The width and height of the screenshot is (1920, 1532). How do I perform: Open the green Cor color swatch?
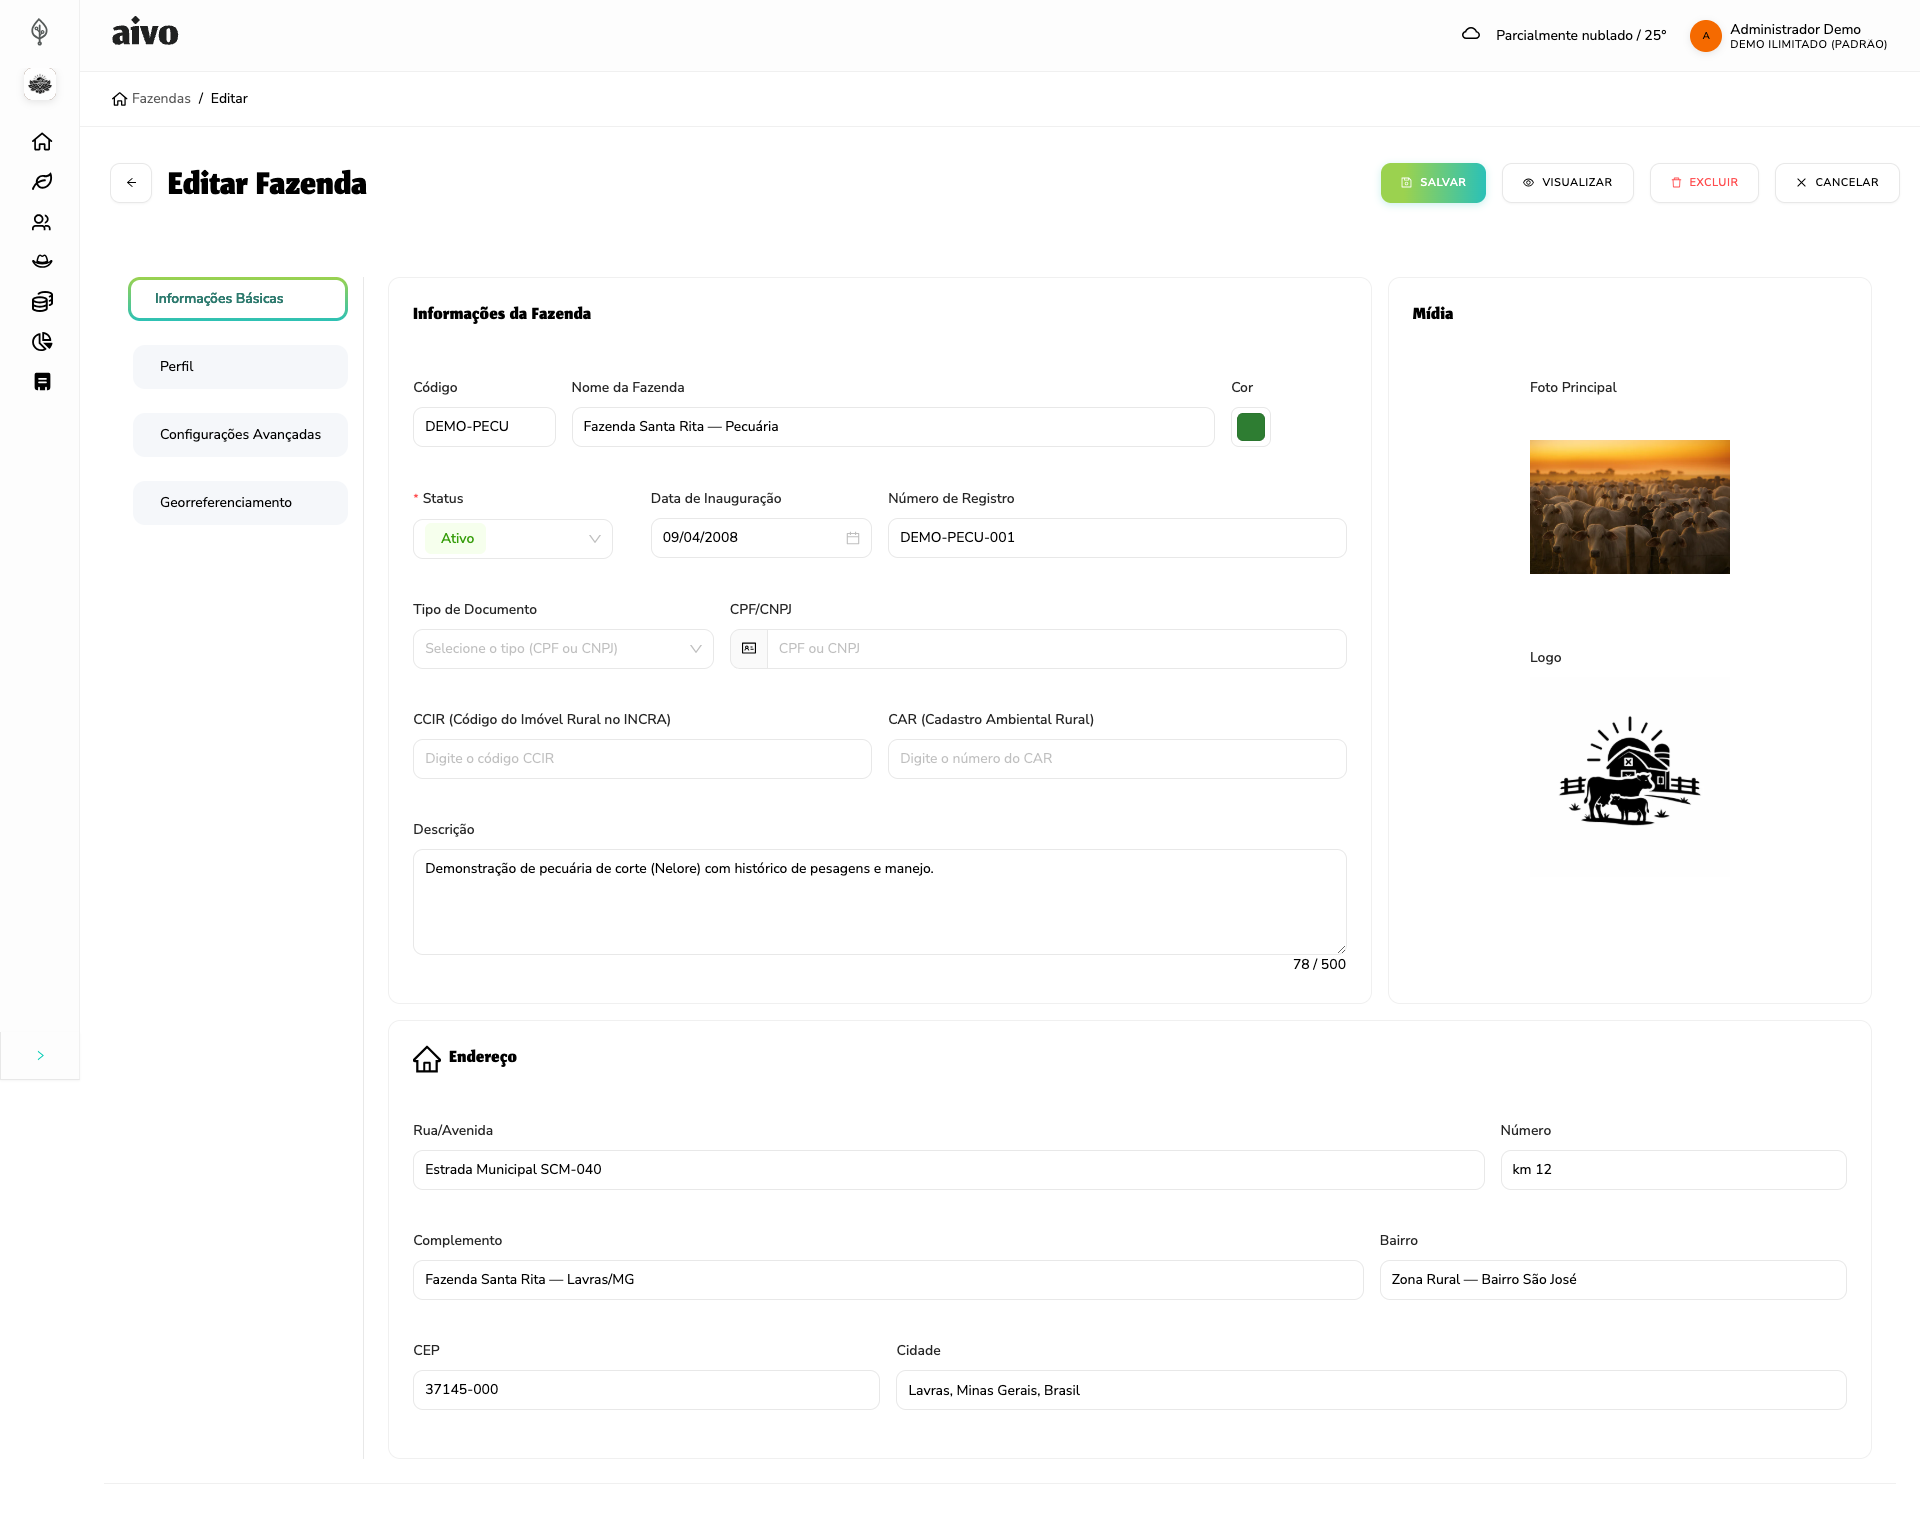click(x=1251, y=427)
